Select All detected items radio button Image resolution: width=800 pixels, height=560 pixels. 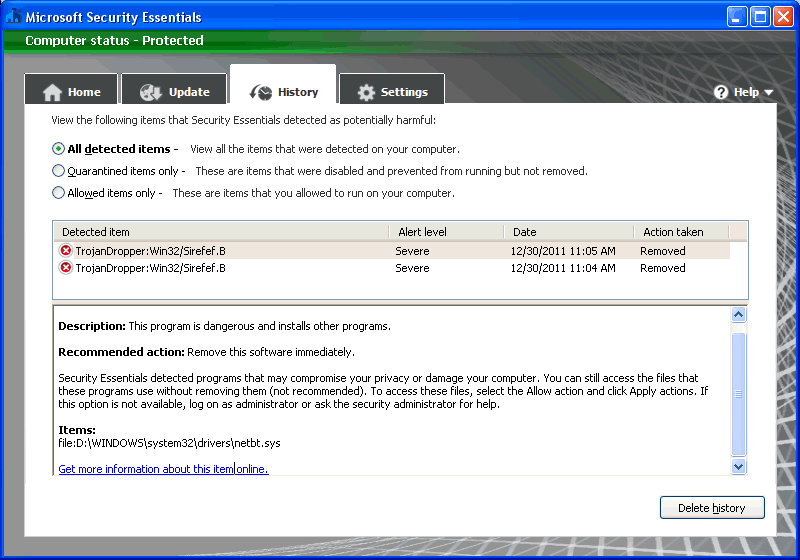pyautogui.click(x=58, y=149)
